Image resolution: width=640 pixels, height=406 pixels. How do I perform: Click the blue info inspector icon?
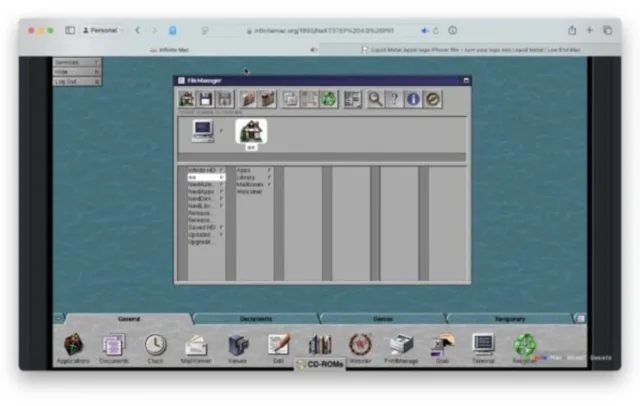413,99
